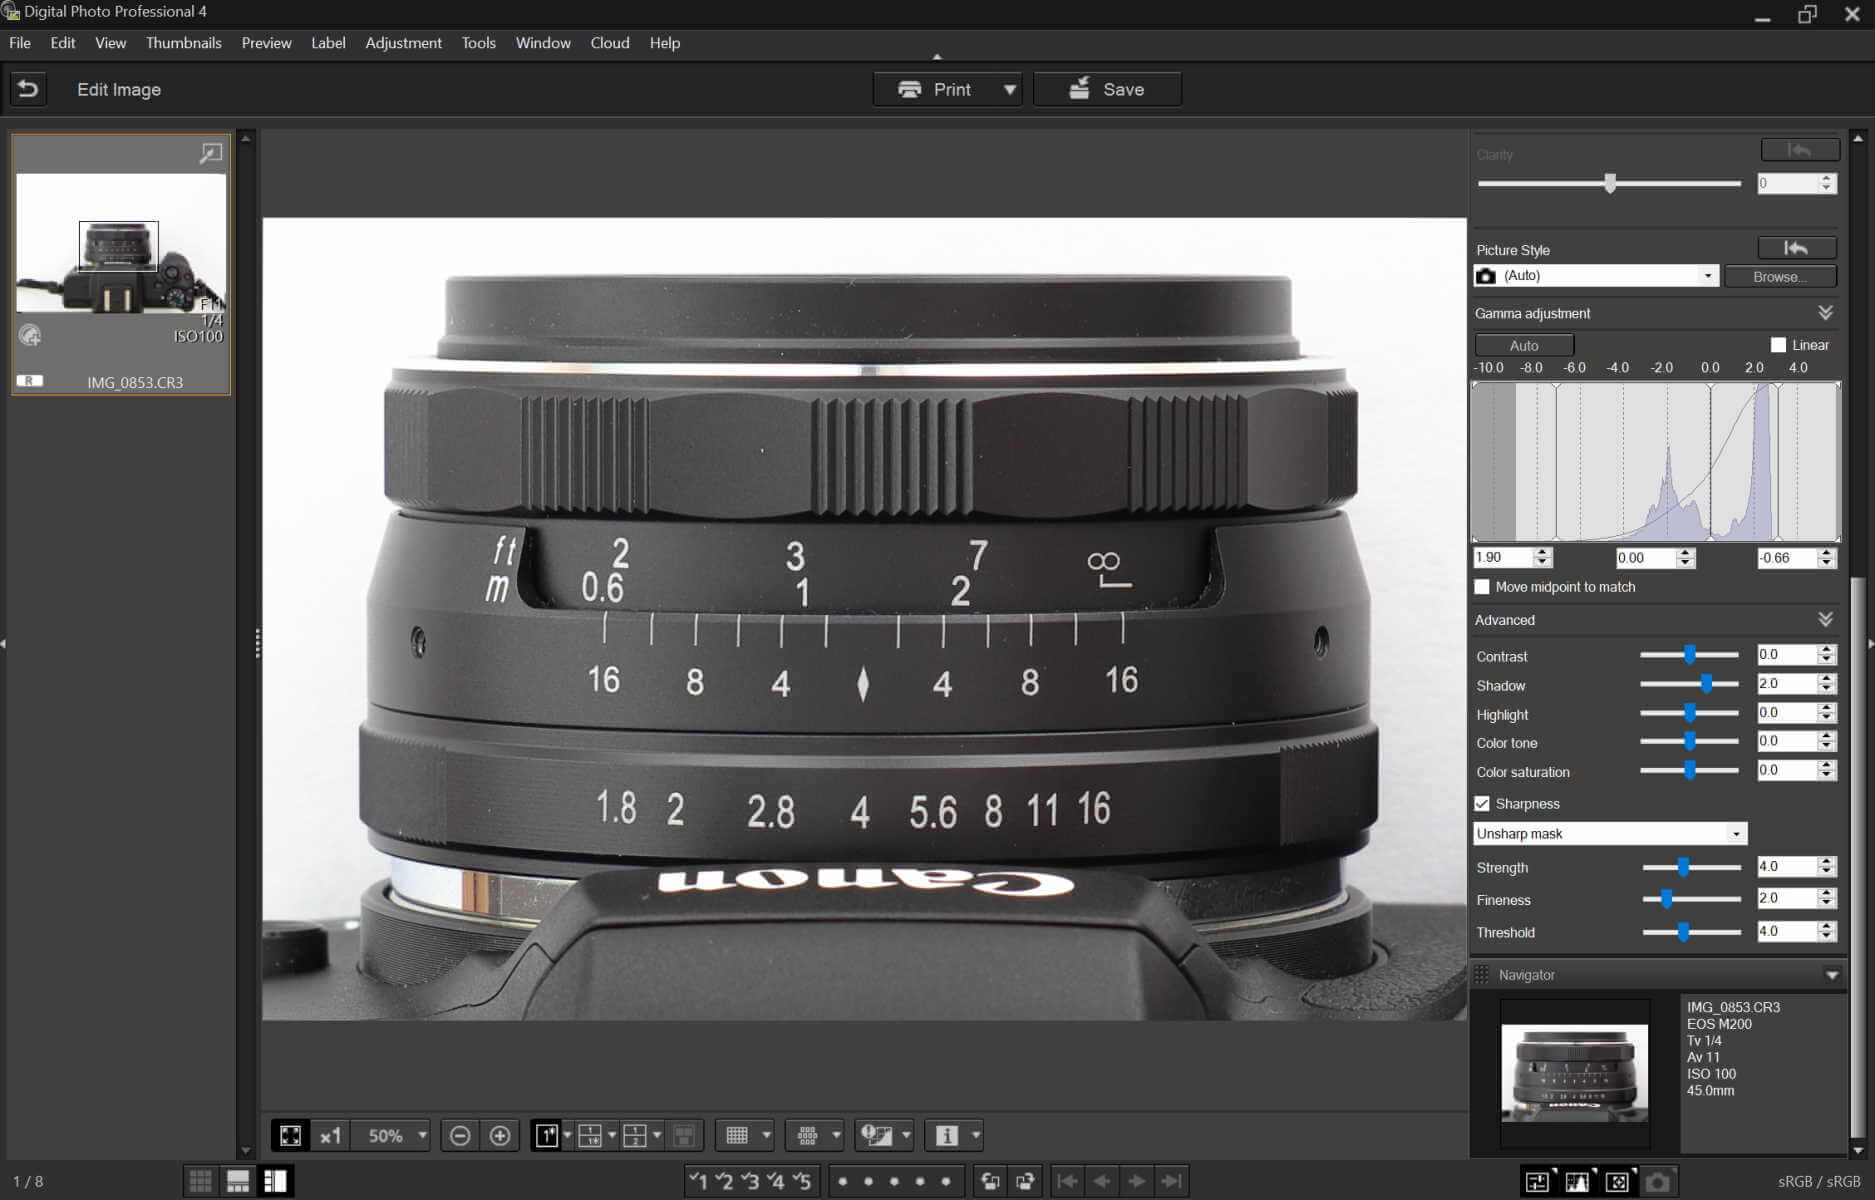The image size is (1875, 1200).
Task: Zoom out with minus magnifier
Action: pyautogui.click(x=460, y=1135)
